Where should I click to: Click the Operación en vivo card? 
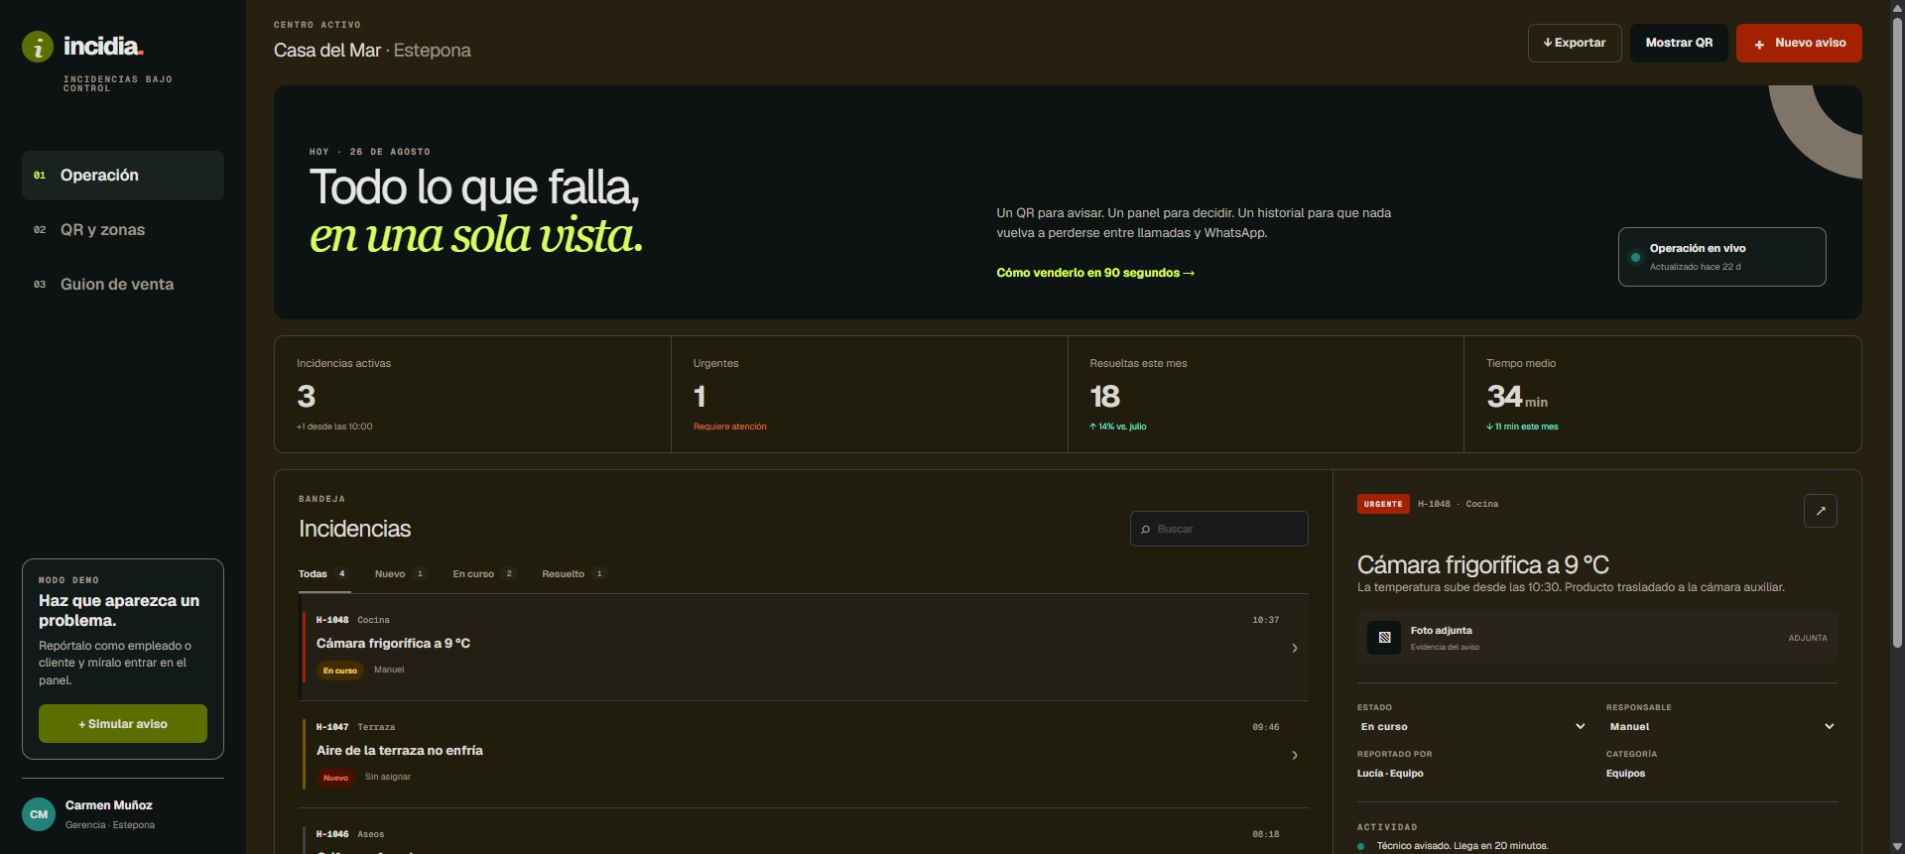pyautogui.click(x=1722, y=257)
